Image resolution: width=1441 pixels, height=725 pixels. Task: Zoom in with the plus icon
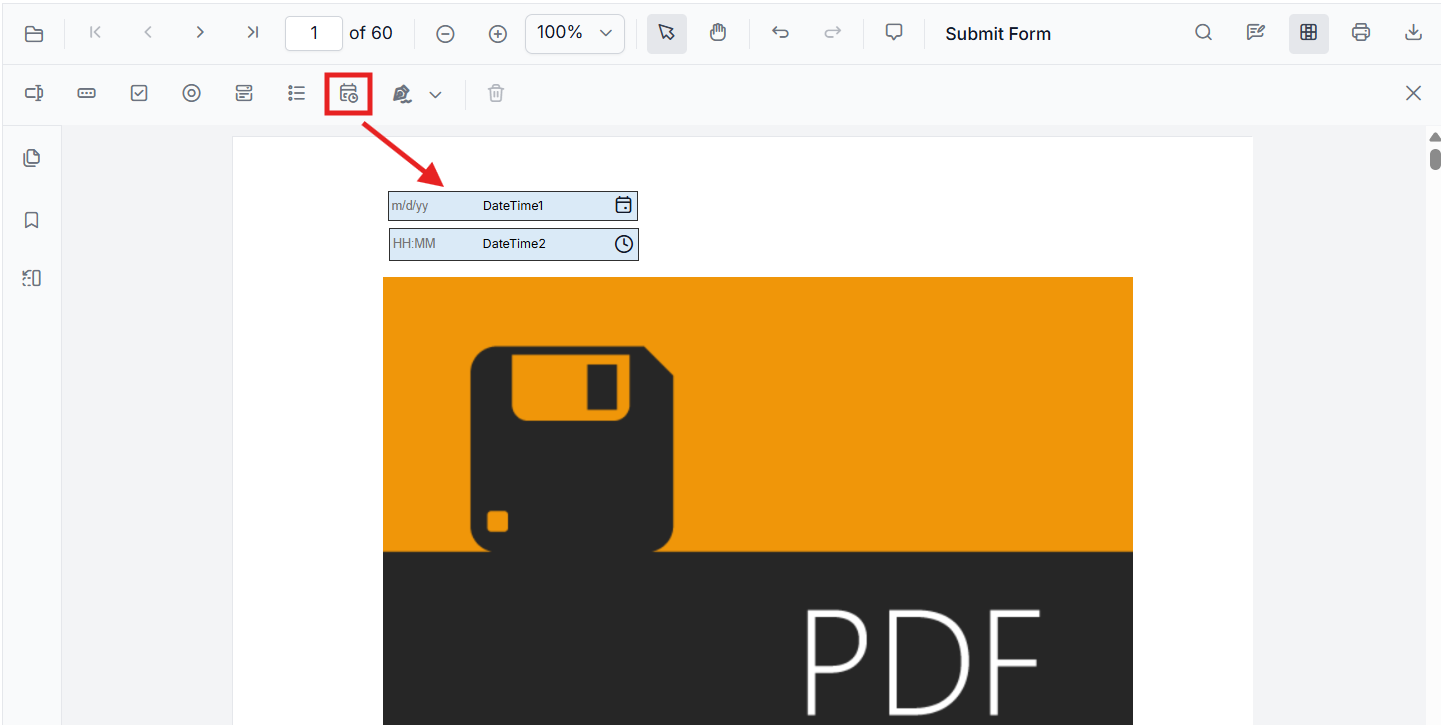(498, 34)
